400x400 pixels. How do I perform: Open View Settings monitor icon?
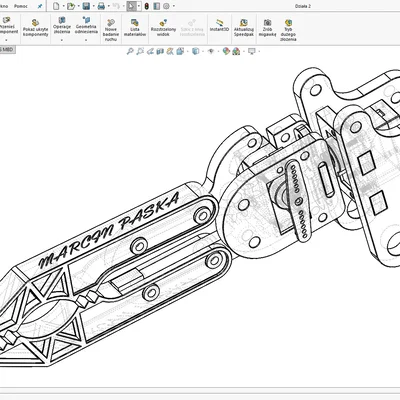tap(252, 51)
